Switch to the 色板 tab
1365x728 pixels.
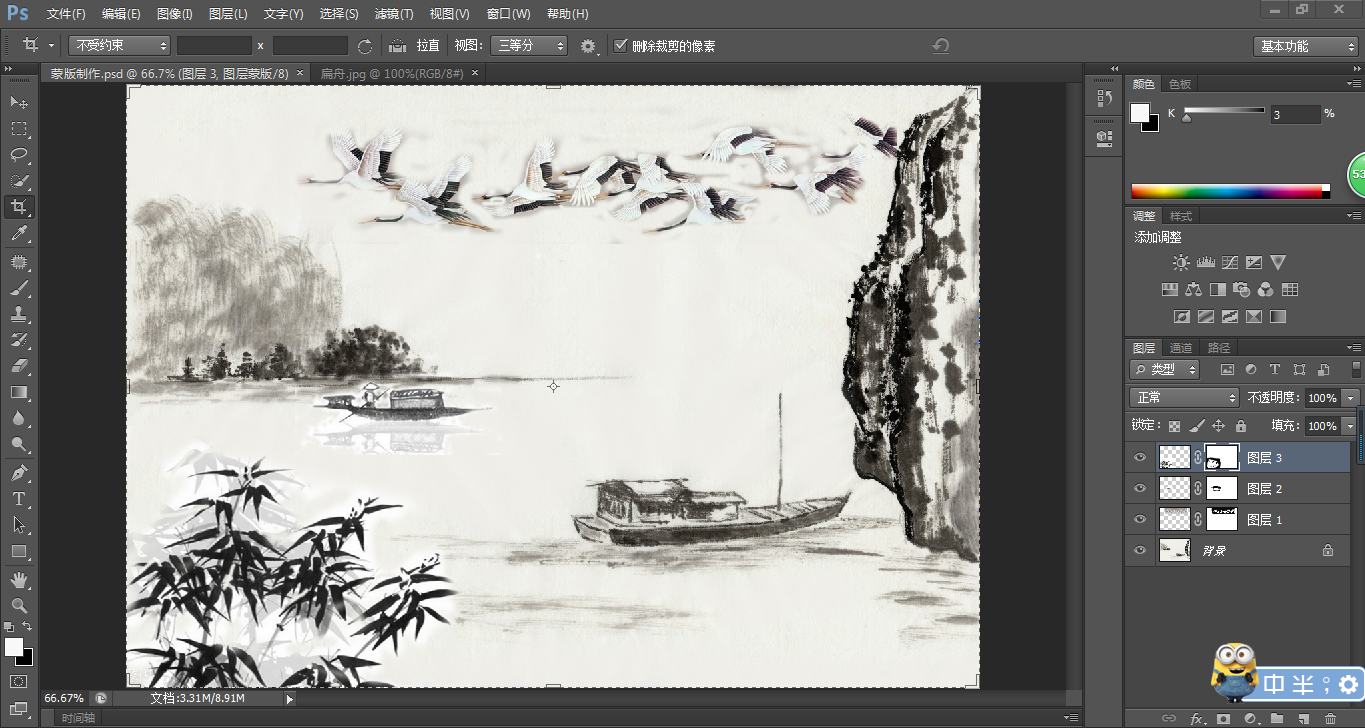[1180, 85]
